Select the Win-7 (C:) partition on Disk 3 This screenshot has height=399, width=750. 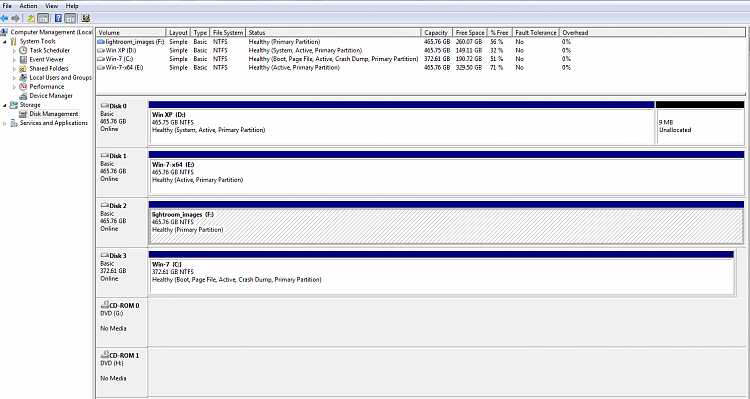[x=441, y=273]
